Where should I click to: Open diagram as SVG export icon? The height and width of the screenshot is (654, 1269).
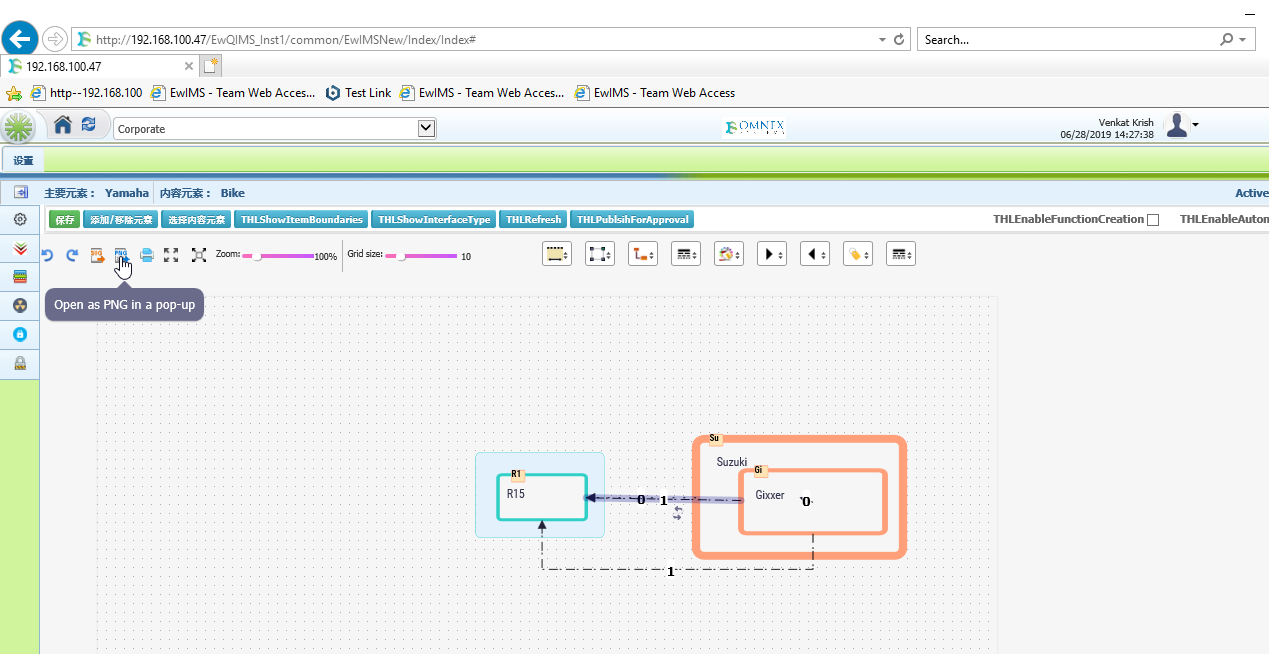tap(98, 256)
